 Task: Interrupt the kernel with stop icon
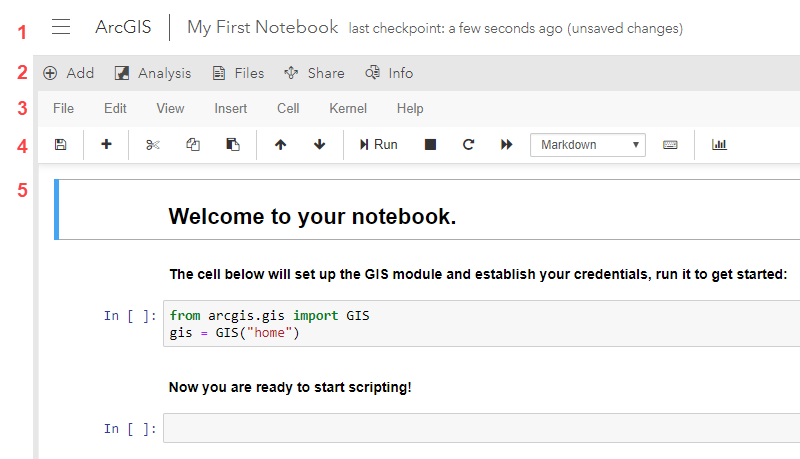coord(430,145)
